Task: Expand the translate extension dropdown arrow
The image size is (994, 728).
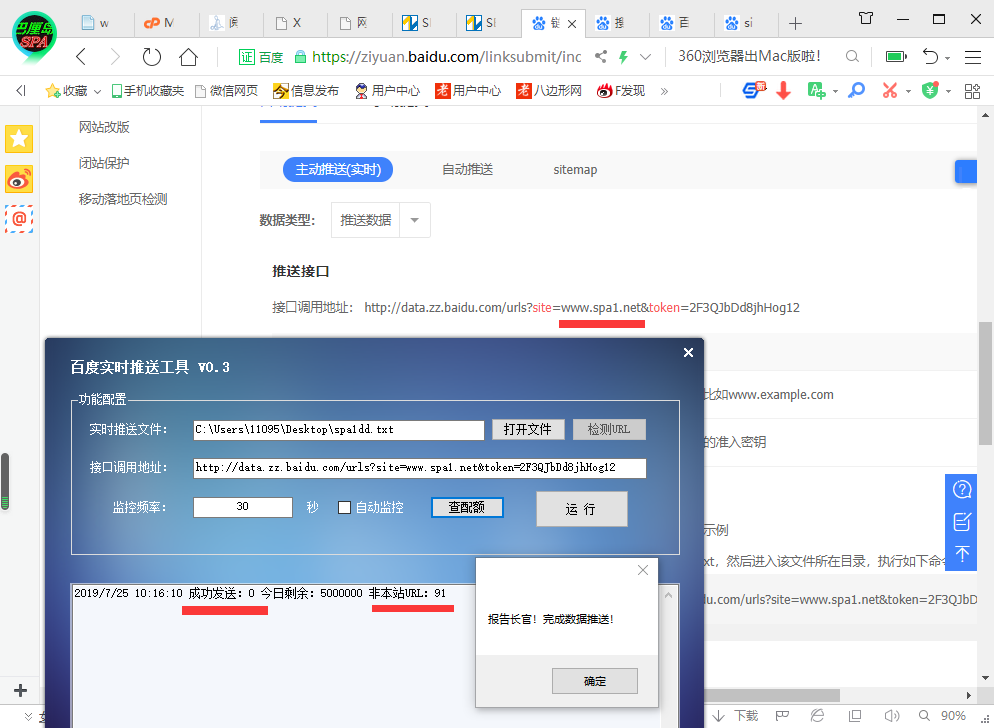Action: click(x=836, y=92)
